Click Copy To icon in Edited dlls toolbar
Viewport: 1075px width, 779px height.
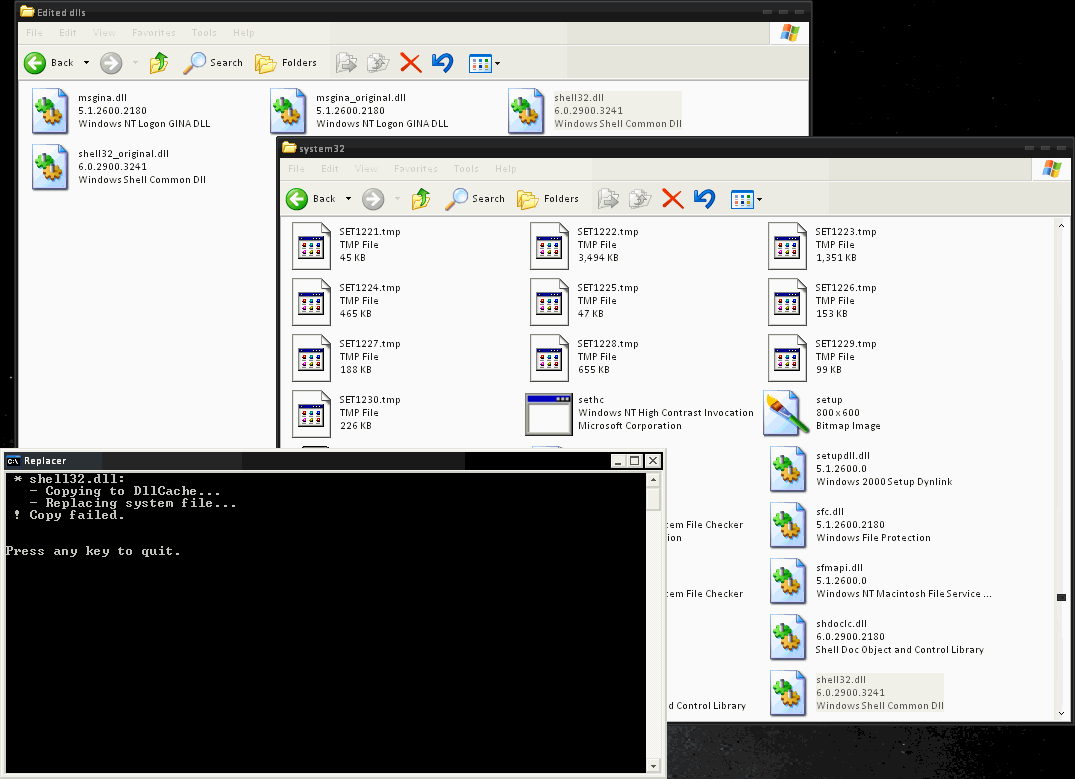pos(378,63)
